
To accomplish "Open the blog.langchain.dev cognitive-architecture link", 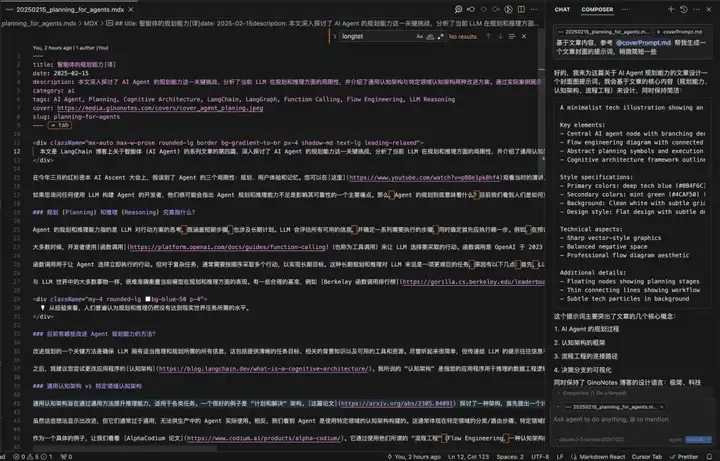I will tap(264, 369).
